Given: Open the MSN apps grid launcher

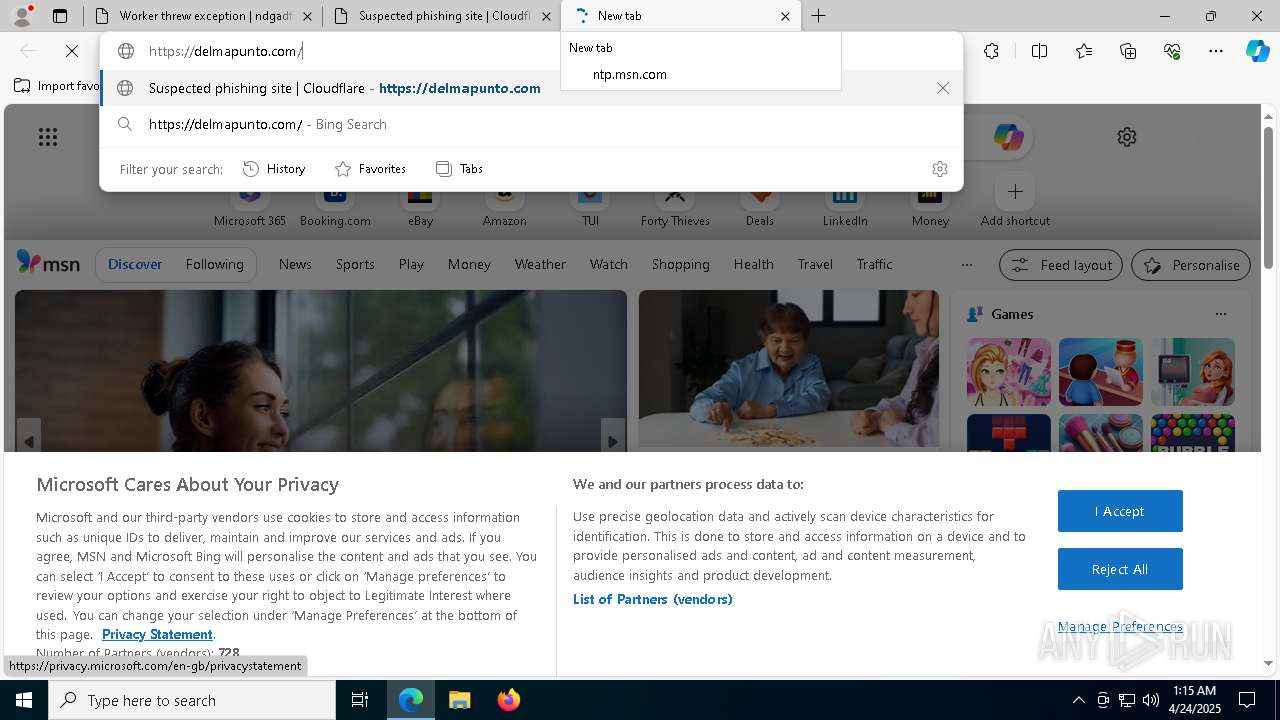Looking at the screenshot, I should (x=48, y=137).
